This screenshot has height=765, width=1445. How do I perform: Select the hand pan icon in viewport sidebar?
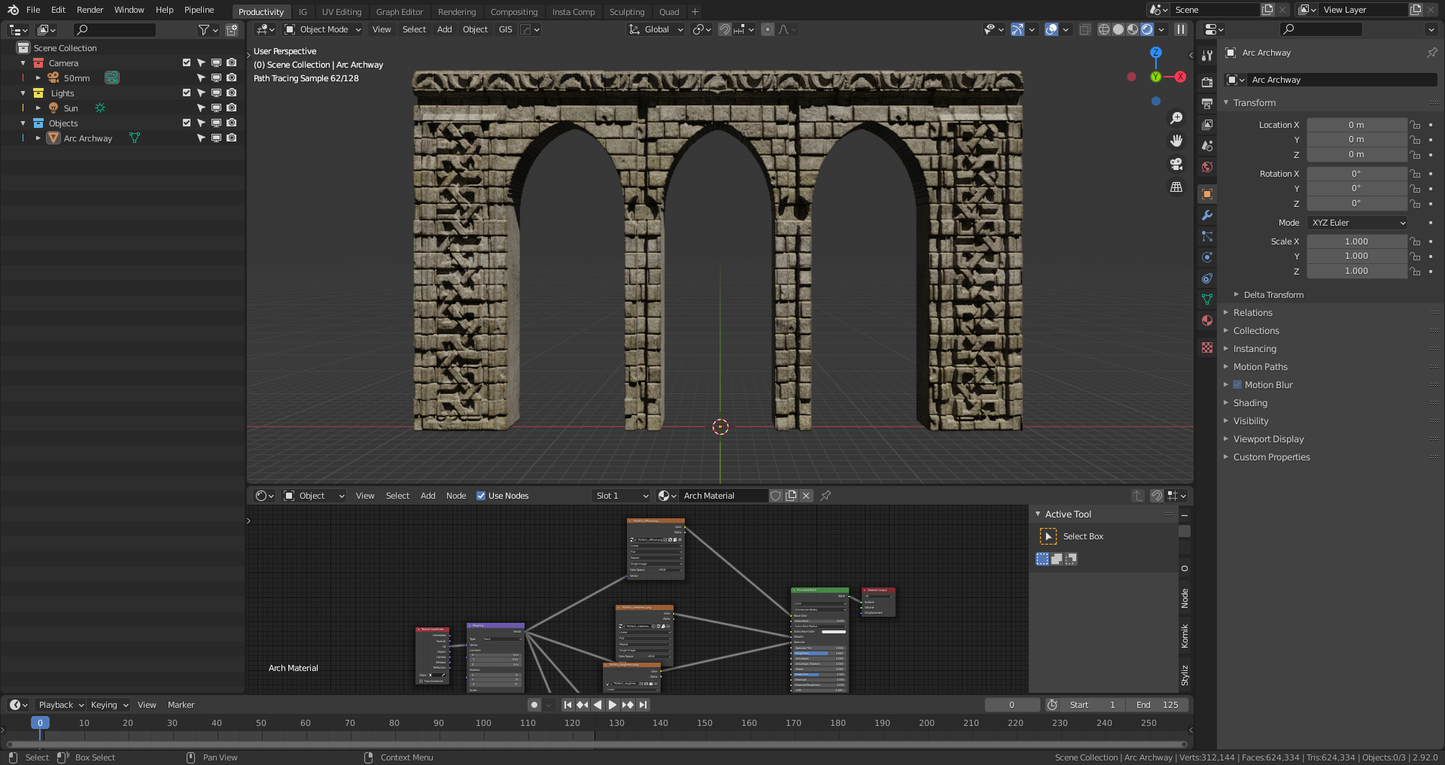1177,141
